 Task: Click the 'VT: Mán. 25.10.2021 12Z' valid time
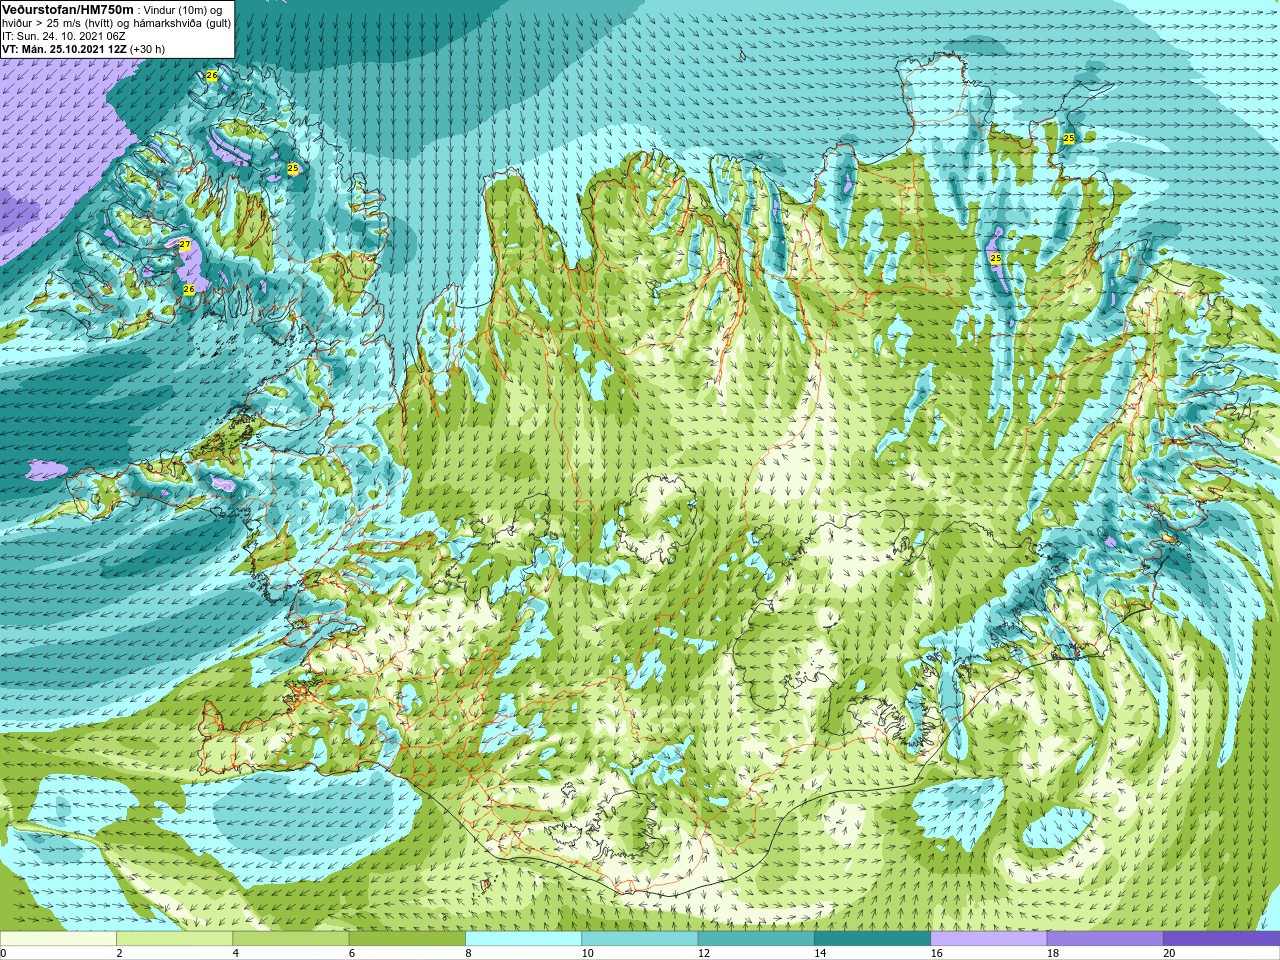pyautogui.click(x=64, y=49)
